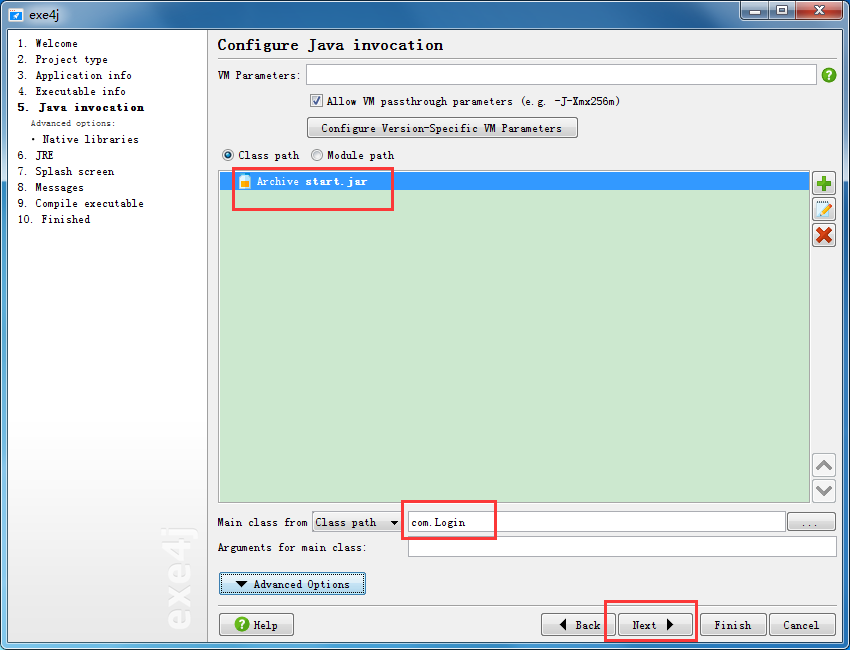This screenshot has width=850, height=650.
Task: Click the browse main class ellipsis button
Action: point(811,523)
